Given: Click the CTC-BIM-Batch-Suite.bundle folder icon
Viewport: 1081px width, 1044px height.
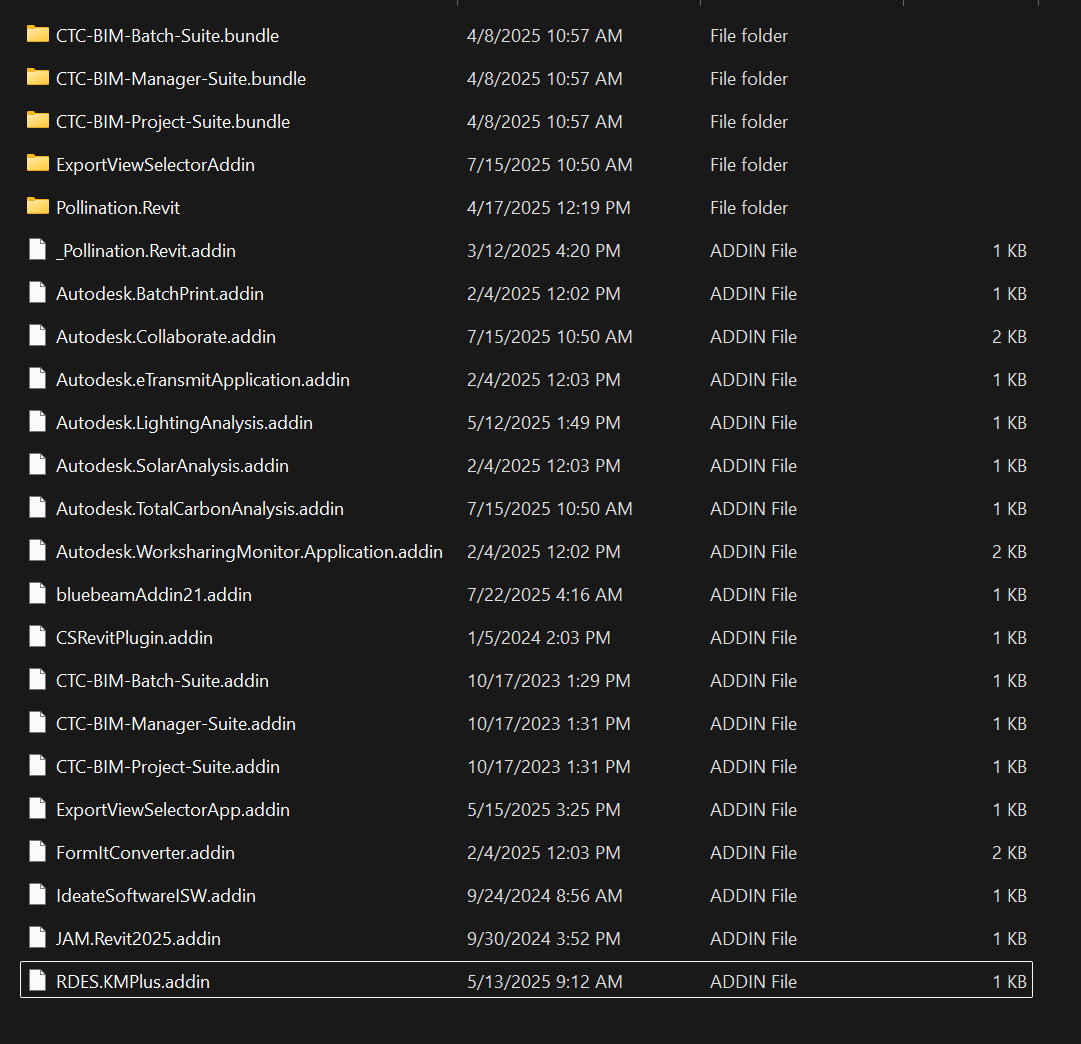Looking at the screenshot, I should (38, 34).
